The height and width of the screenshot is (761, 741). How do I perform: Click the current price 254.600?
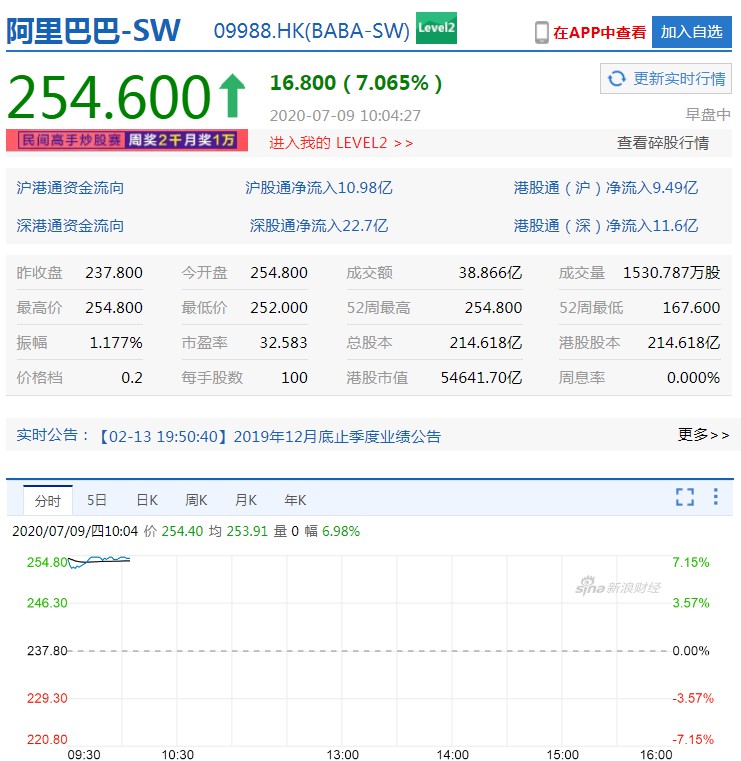click(109, 96)
